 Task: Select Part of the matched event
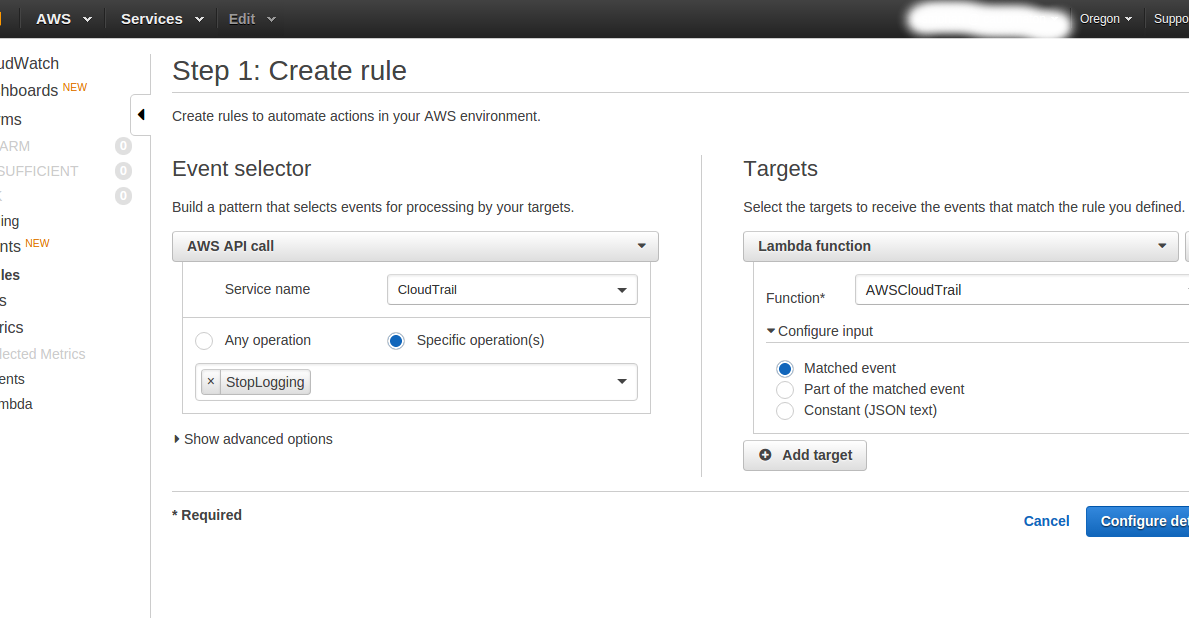[785, 390]
